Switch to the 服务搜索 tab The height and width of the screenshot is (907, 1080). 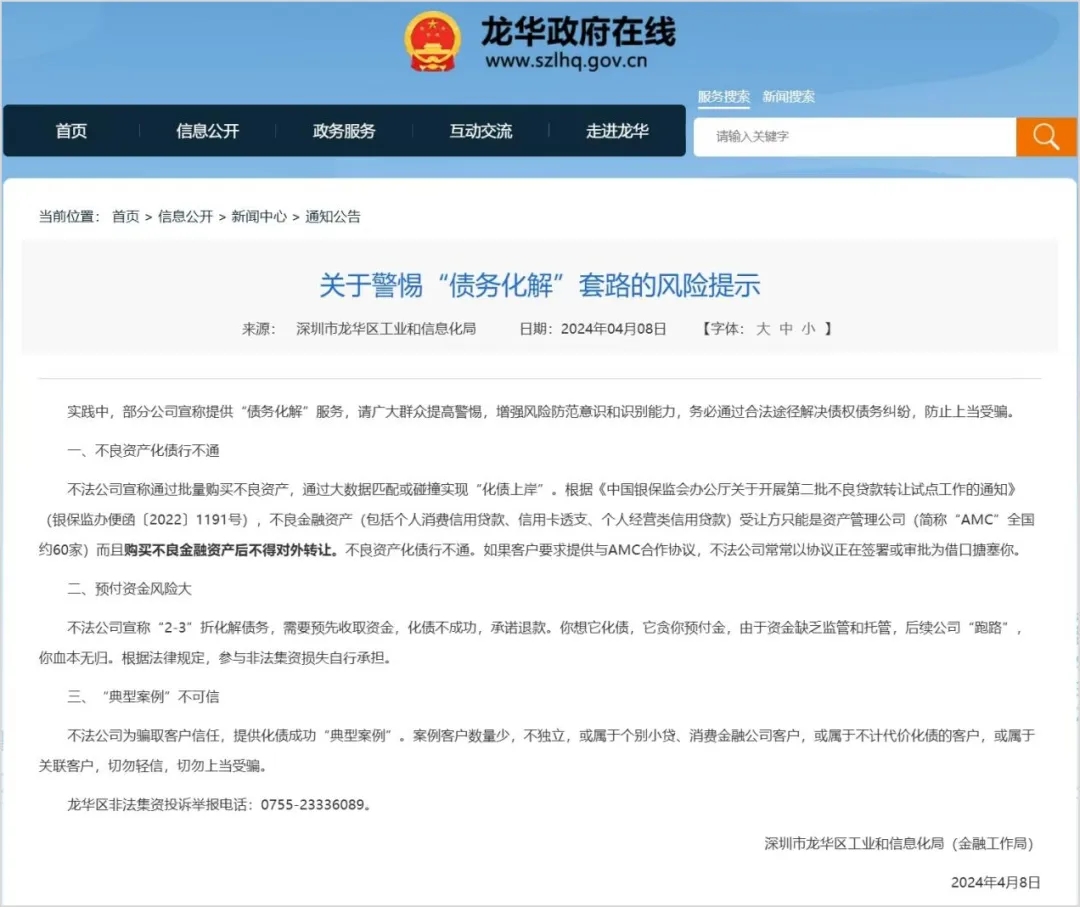coord(723,97)
